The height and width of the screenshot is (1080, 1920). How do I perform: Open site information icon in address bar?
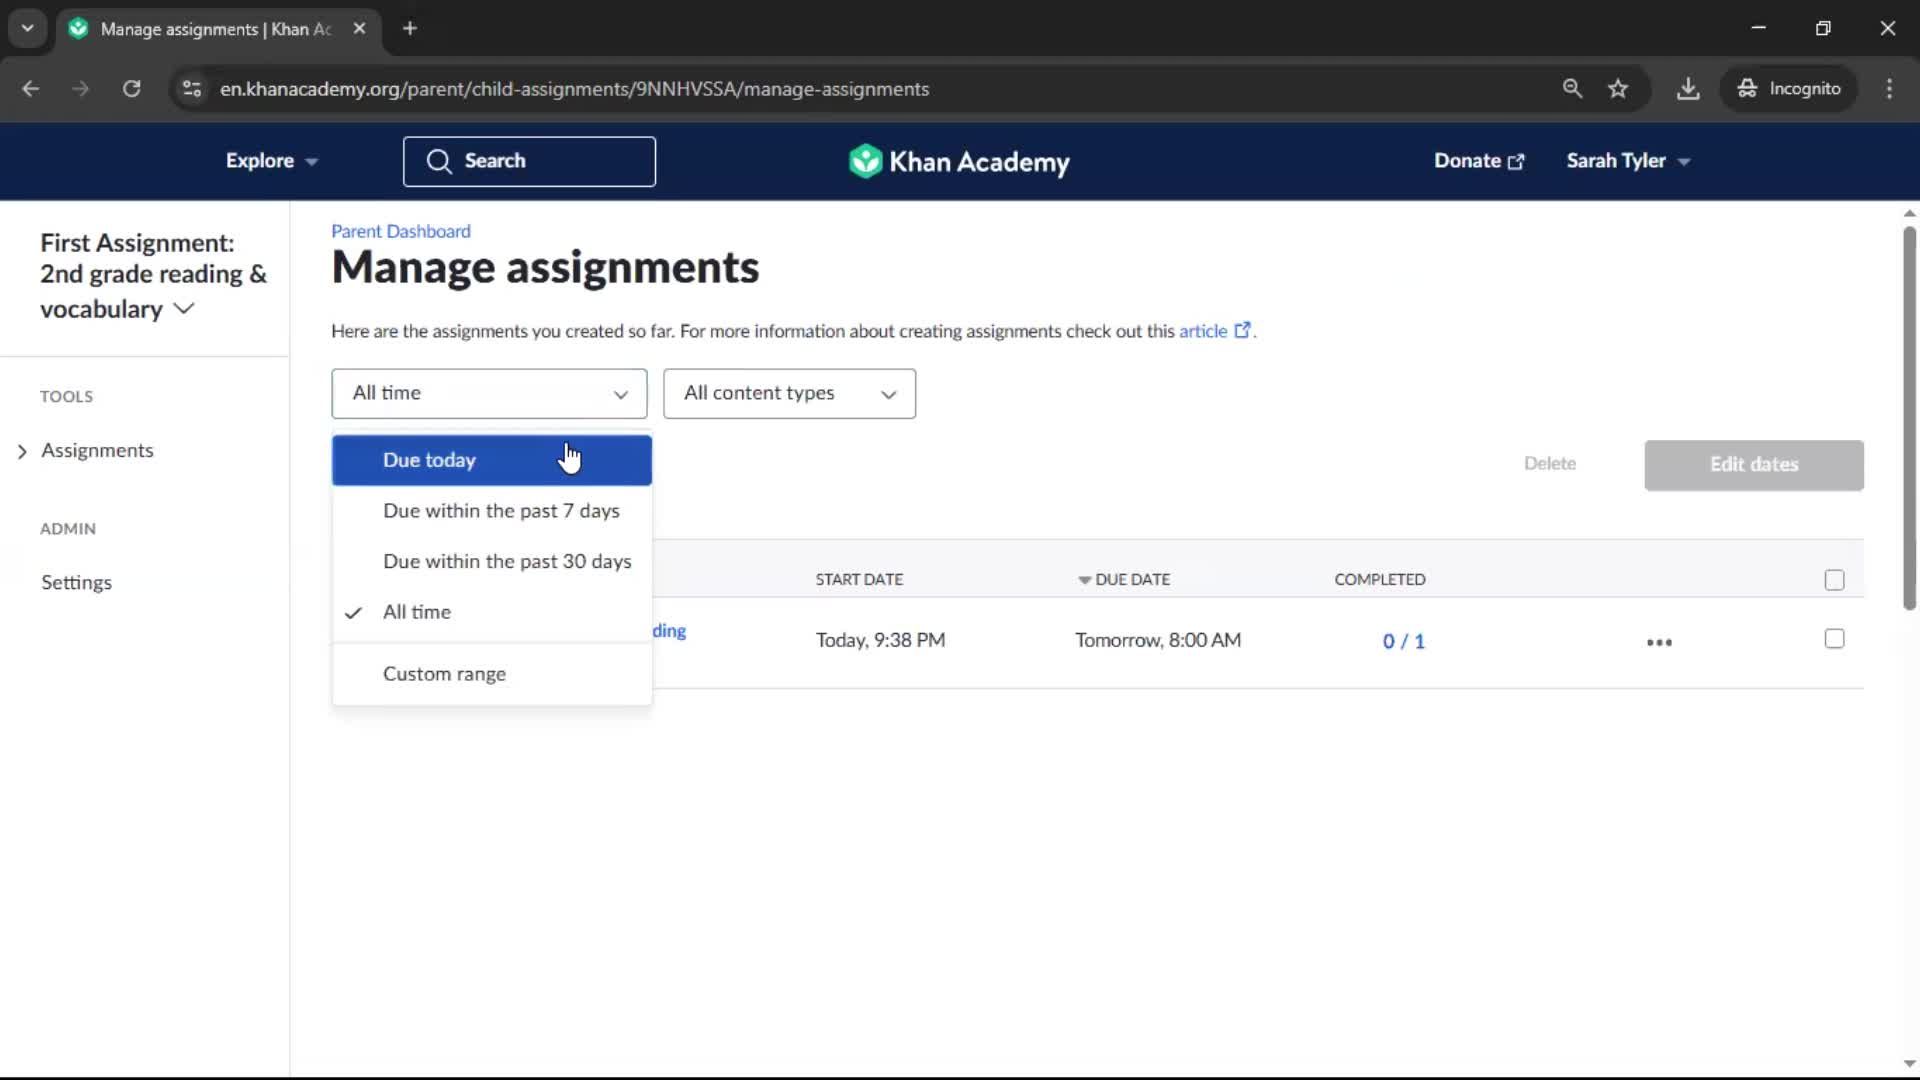pyautogui.click(x=192, y=89)
